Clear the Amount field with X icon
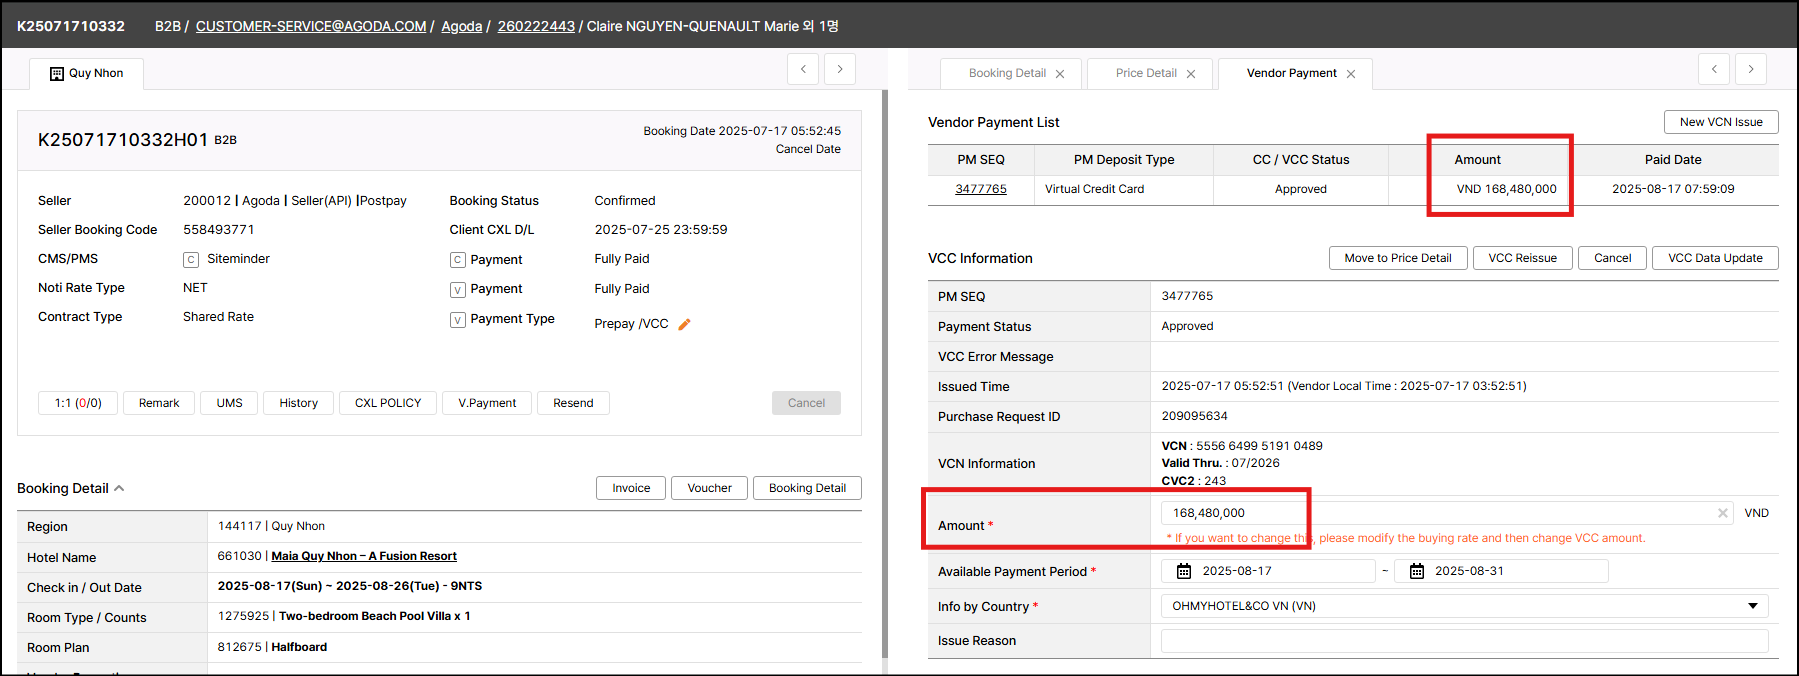 tap(1723, 513)
